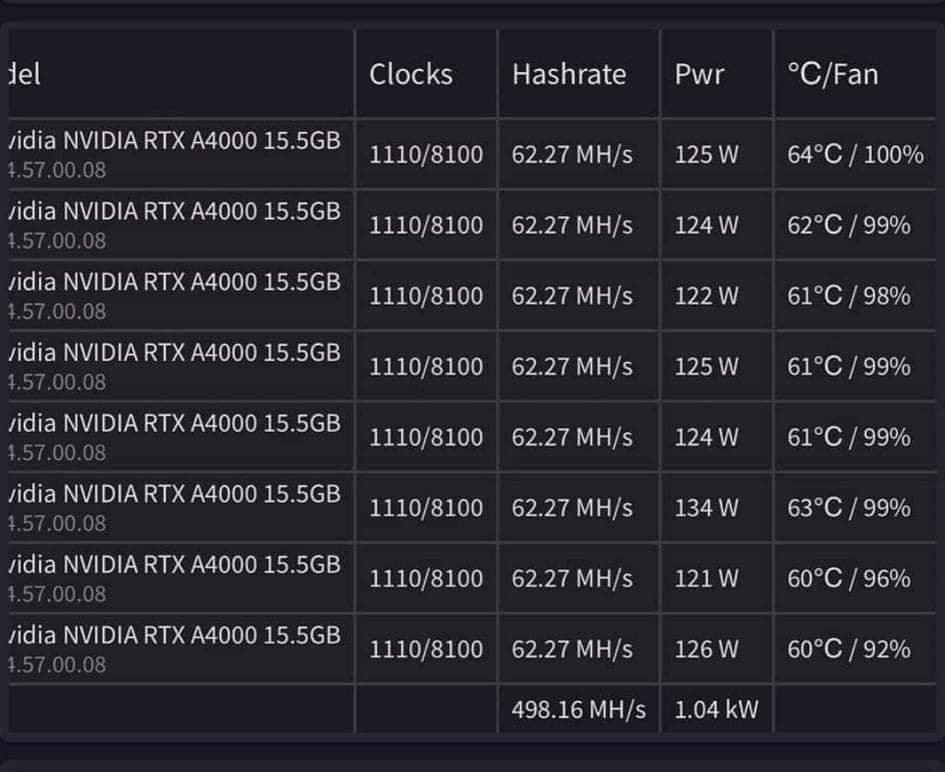Click RTX A4000 model name in 134 W row

[175, 494]
